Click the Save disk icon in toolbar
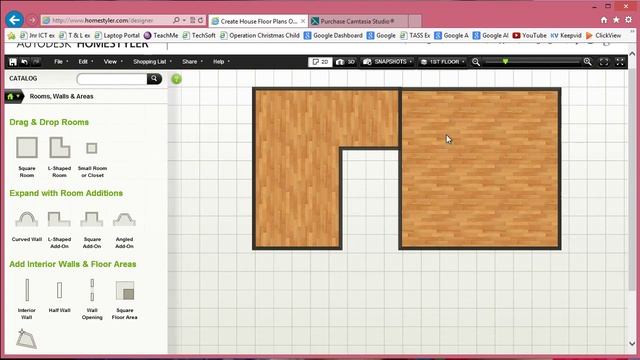The height and width of the screenshot is (360, 640). click(13, 62)
